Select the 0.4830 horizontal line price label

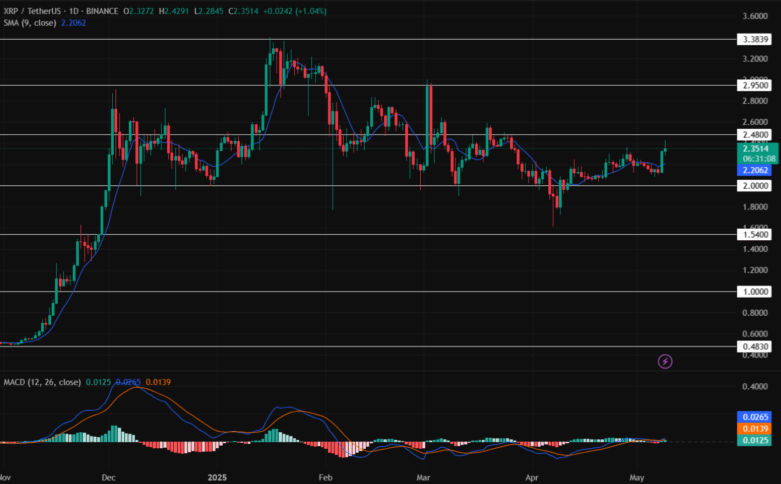tap(754, 346)
